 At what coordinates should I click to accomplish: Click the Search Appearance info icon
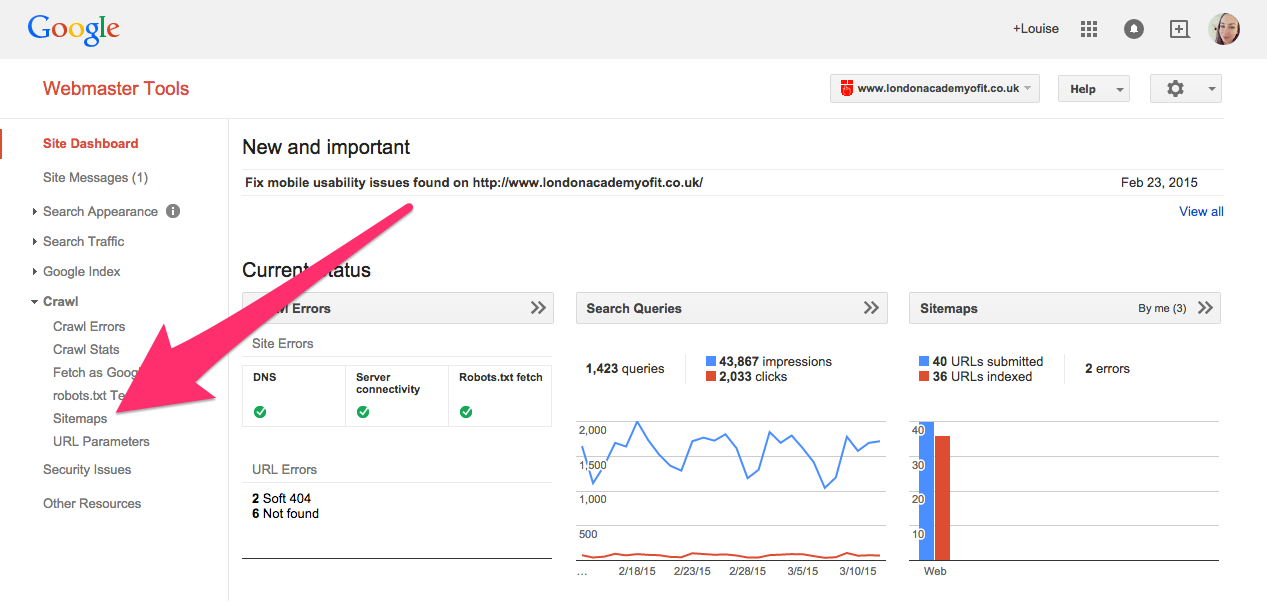pos(172,211)
